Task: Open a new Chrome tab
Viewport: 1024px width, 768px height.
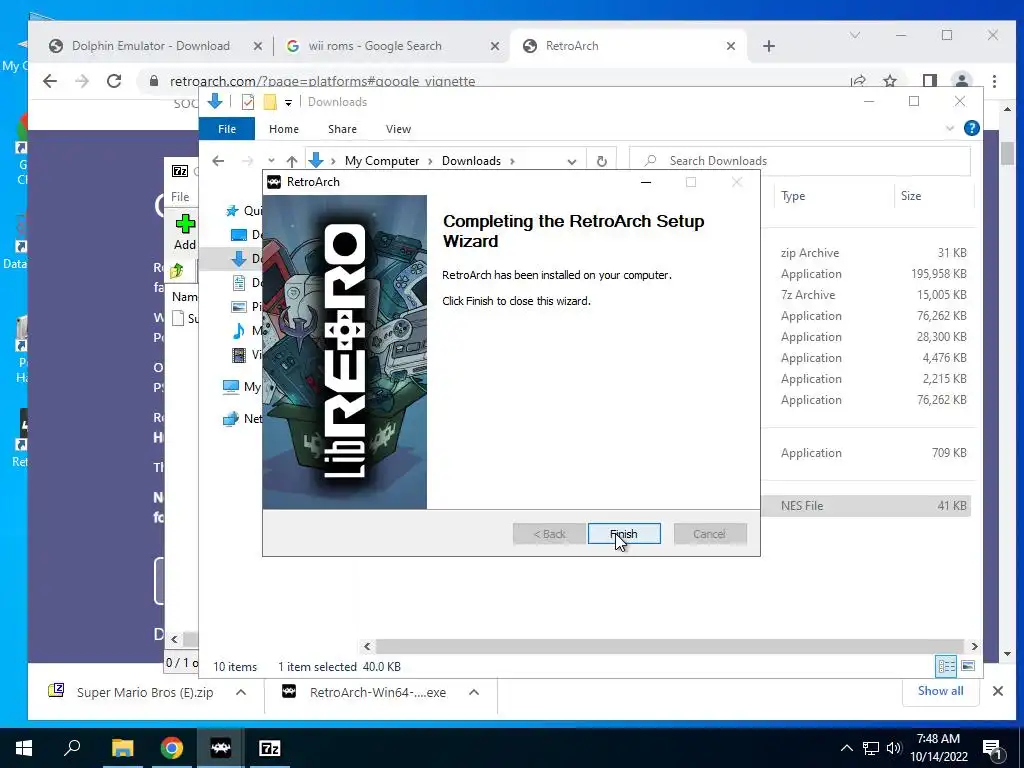Action: (x=769, y=46)
